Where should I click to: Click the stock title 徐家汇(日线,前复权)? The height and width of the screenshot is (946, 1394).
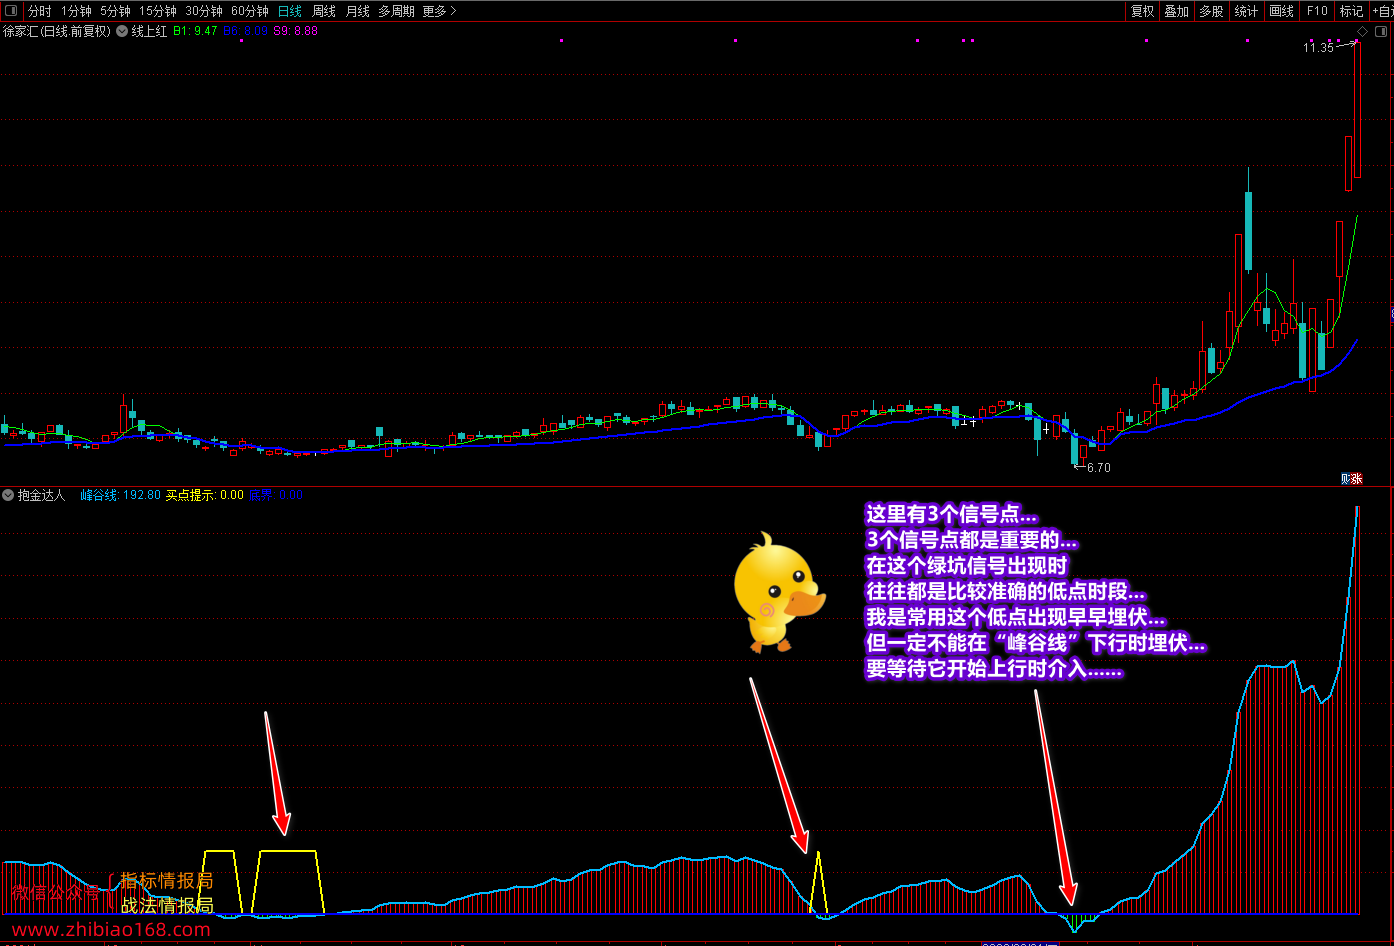[57, 31]
